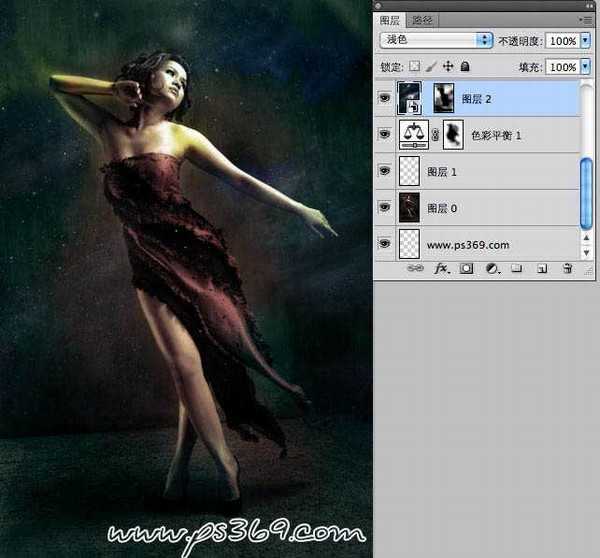This screenshot has width=600, height=558.
Task: Open the layers panel options menu
Action: 584,19
